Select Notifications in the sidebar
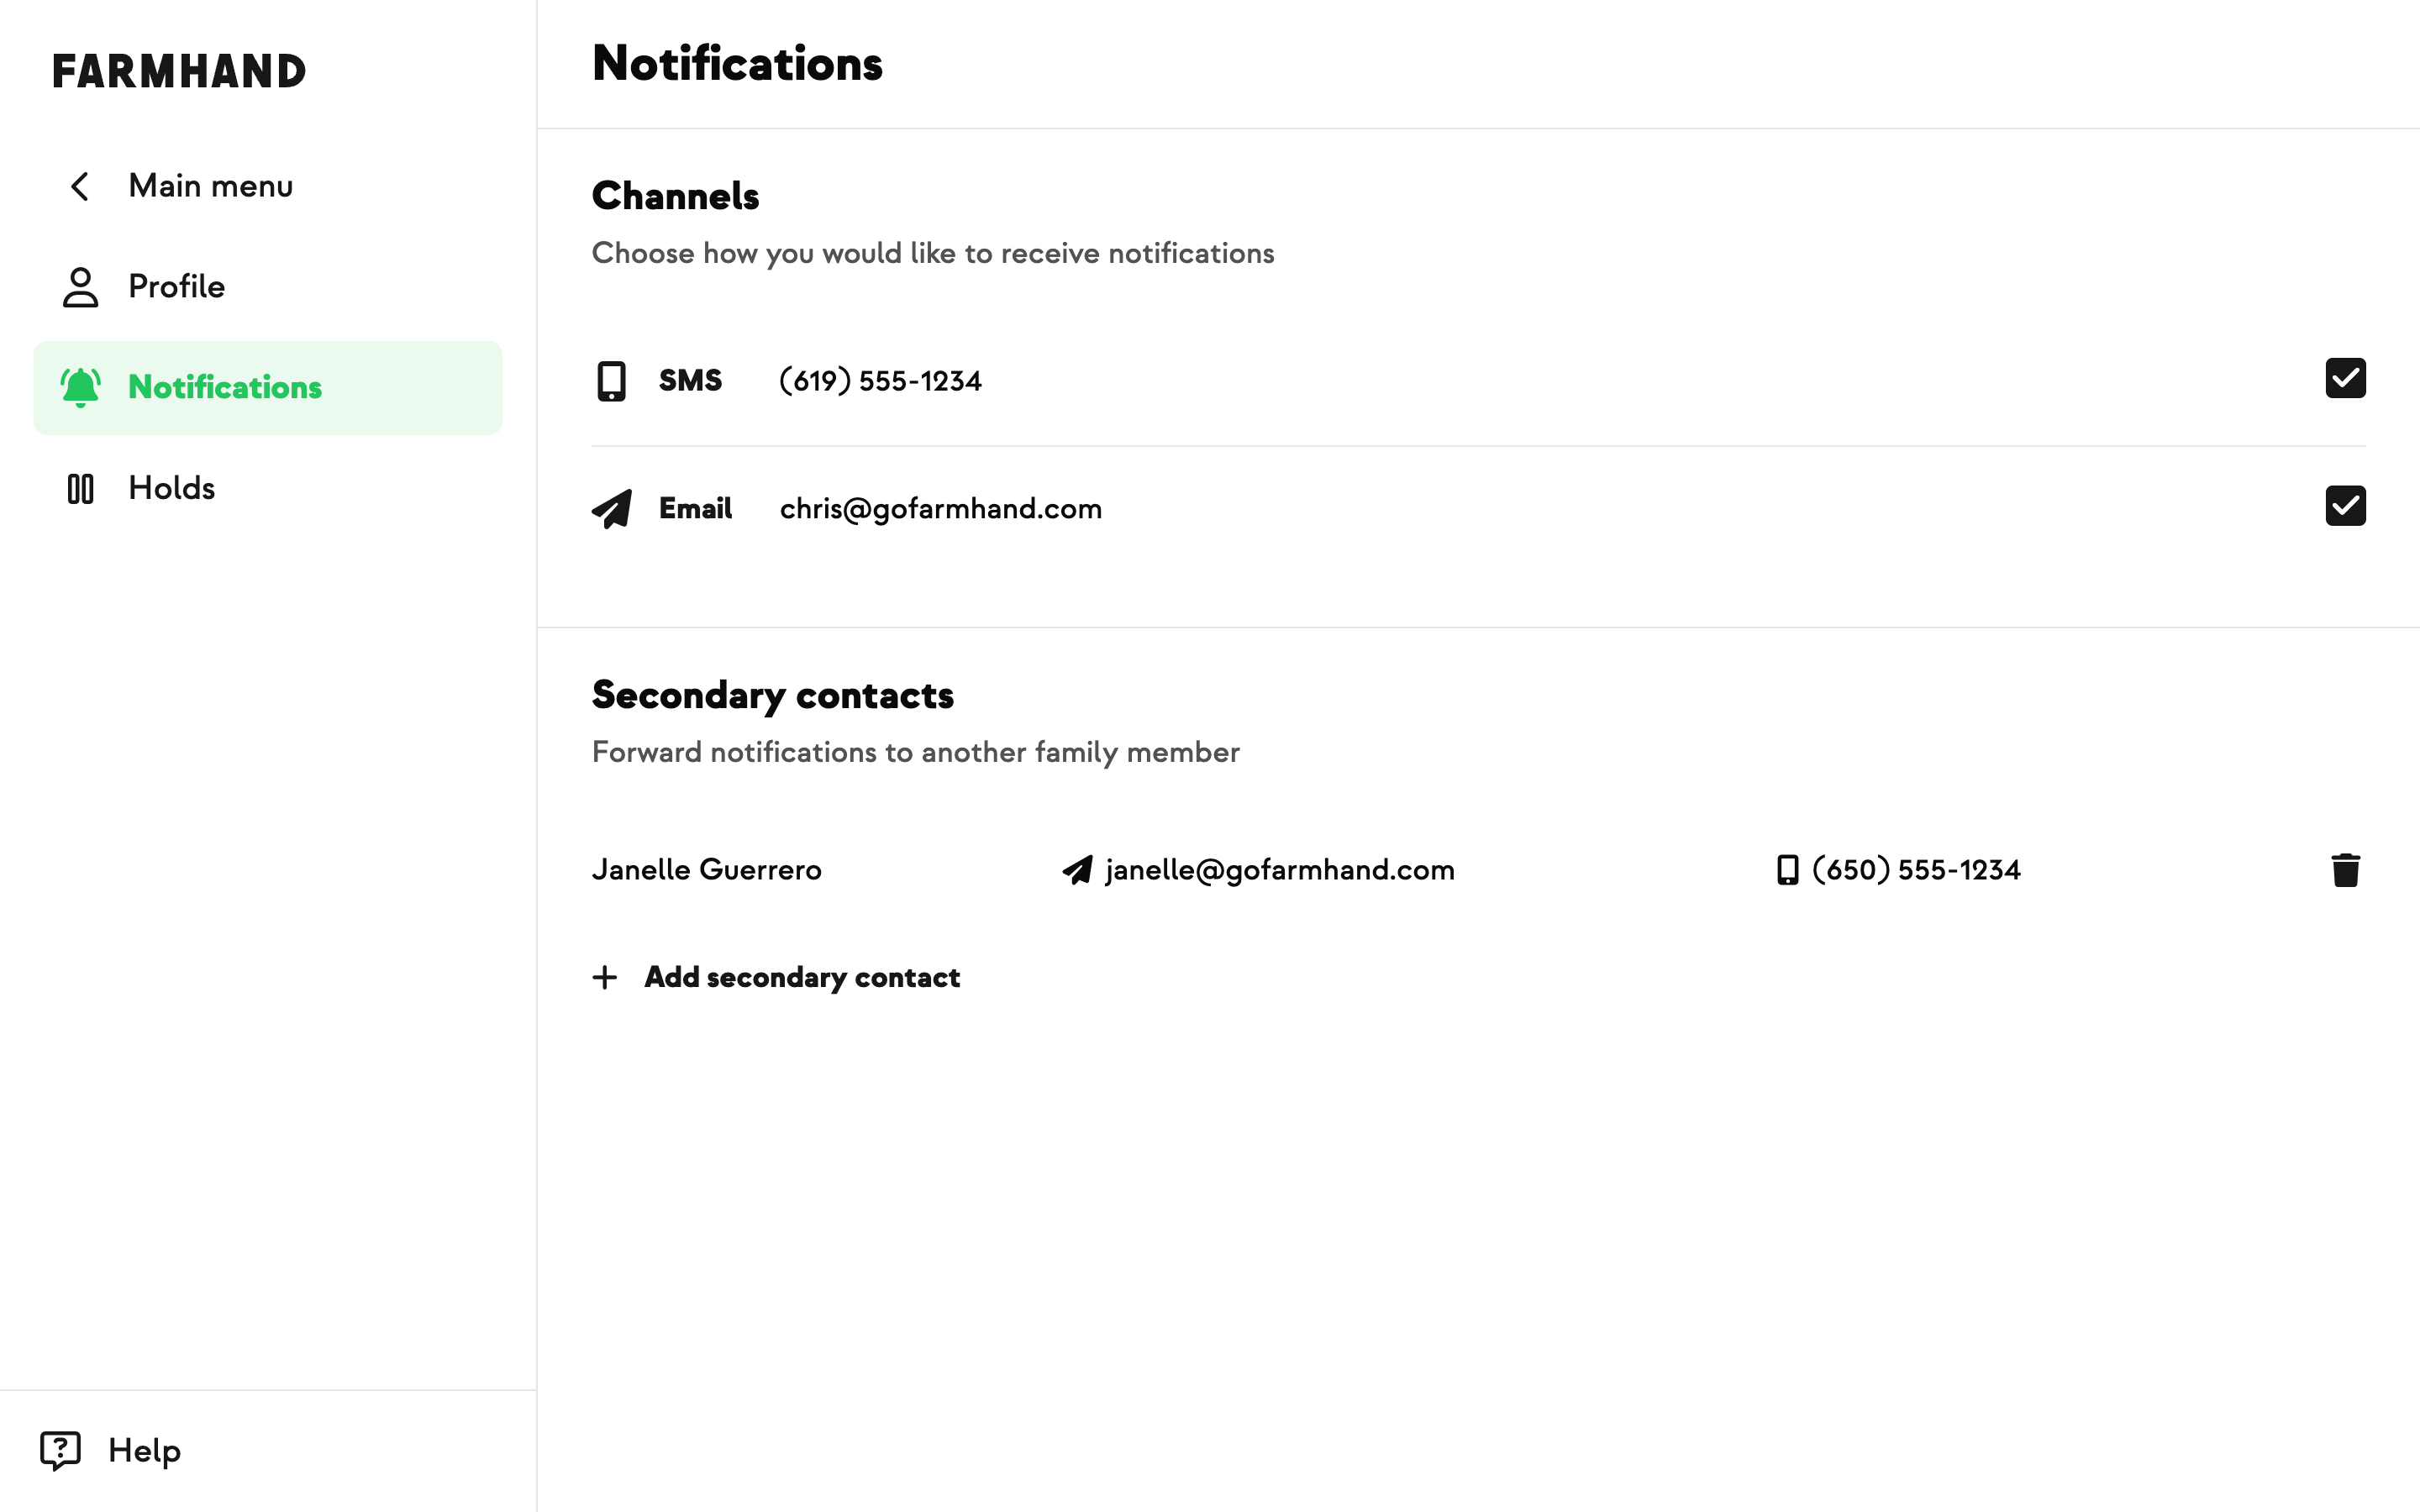The height and width of the screenshot is (1512, 2420). [x=225, y=387]
